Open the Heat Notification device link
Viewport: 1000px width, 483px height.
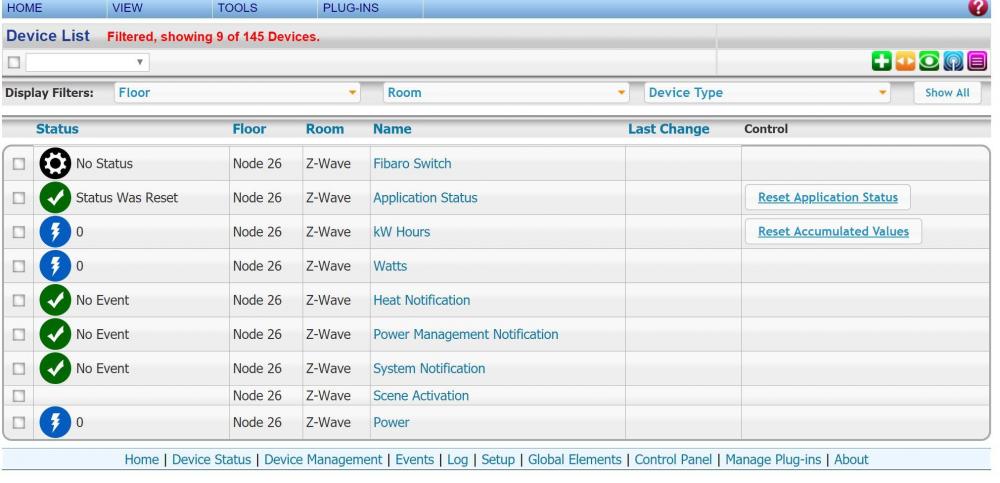(x=421, y=300)
